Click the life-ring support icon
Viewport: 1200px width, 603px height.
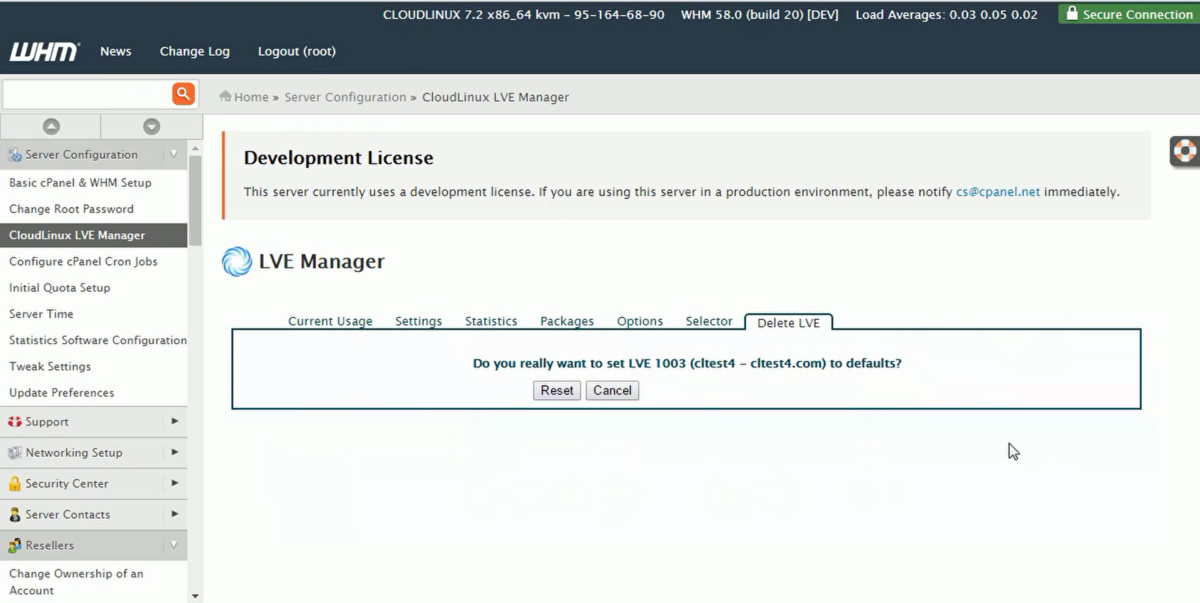click(1185, 151)
